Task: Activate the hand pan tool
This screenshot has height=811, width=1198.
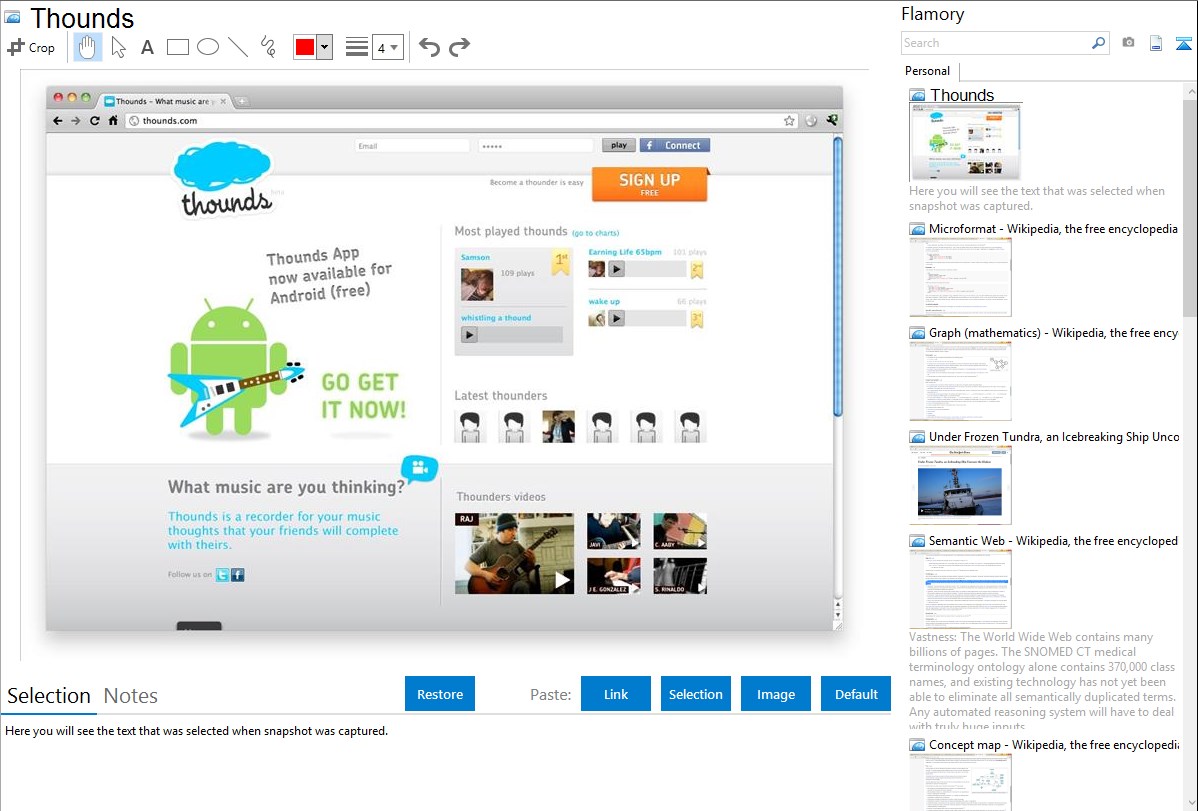Action: [87, 47]
